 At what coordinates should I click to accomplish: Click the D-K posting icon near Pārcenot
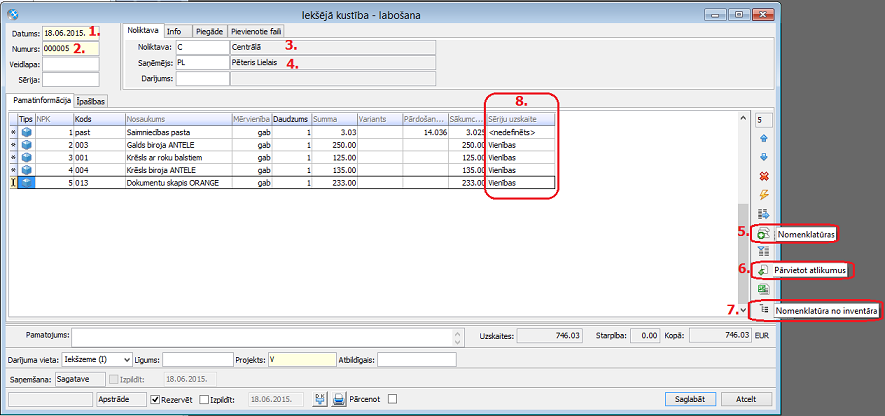pos(320,399)
